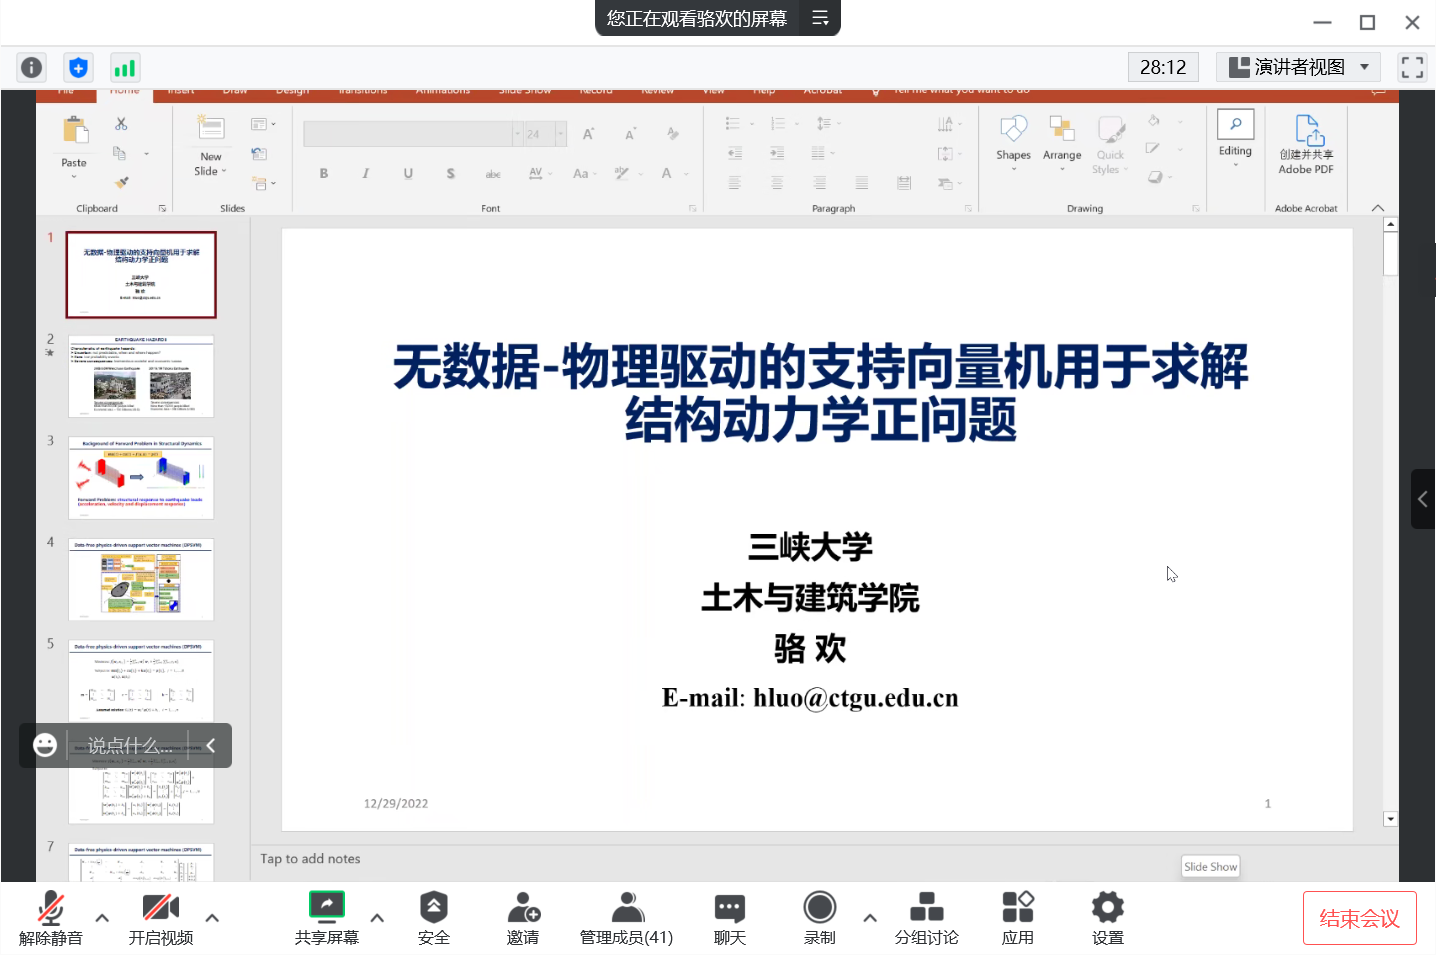Open the Change Case Aa menu

coord(585,173)
